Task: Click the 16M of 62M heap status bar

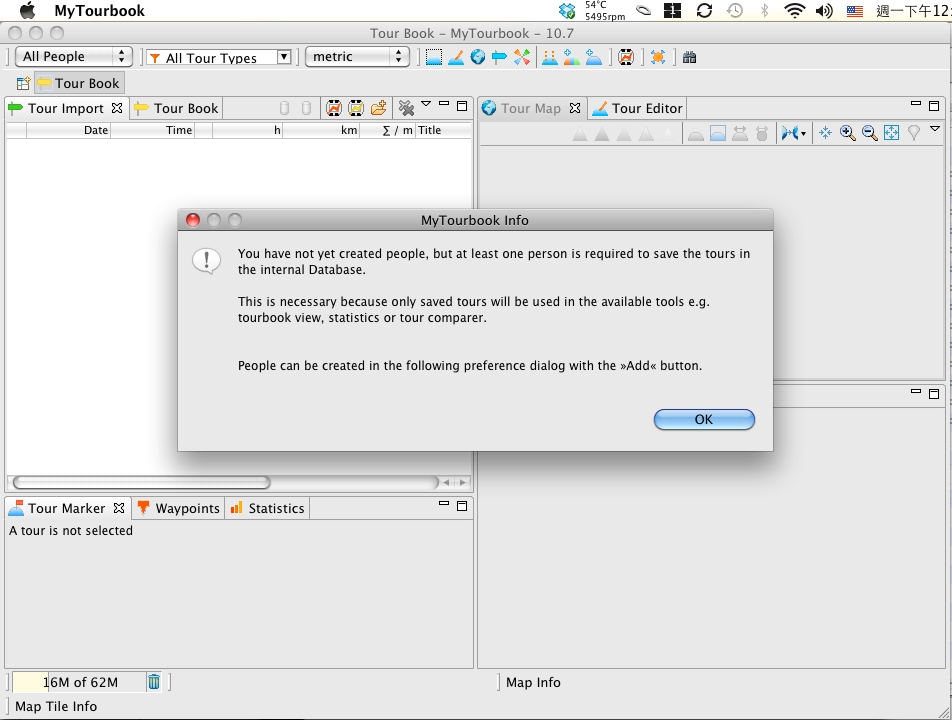Action: pos(79,682)
